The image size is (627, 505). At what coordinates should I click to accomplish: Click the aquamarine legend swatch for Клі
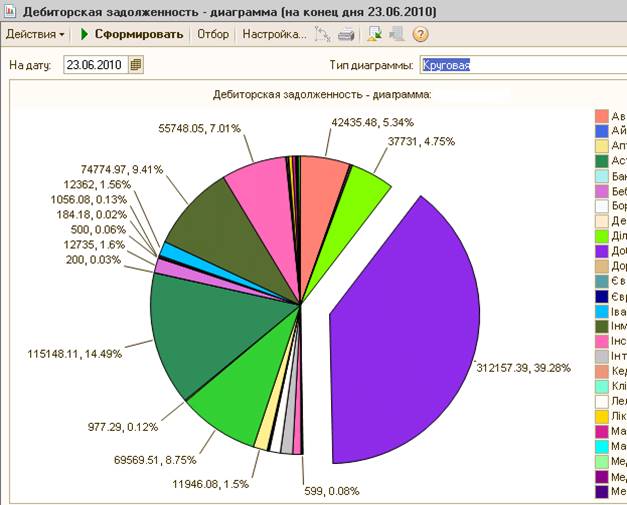click(602, 387)
